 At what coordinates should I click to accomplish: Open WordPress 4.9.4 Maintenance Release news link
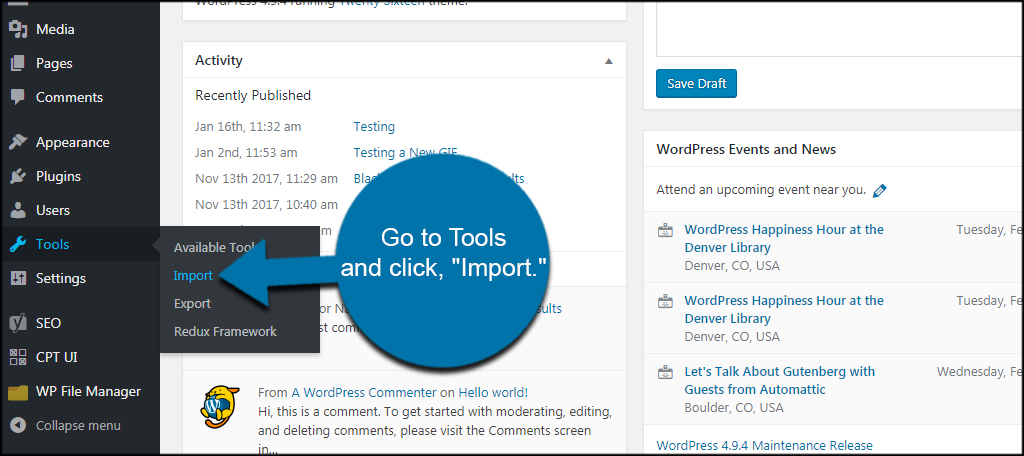pos(764,446)
